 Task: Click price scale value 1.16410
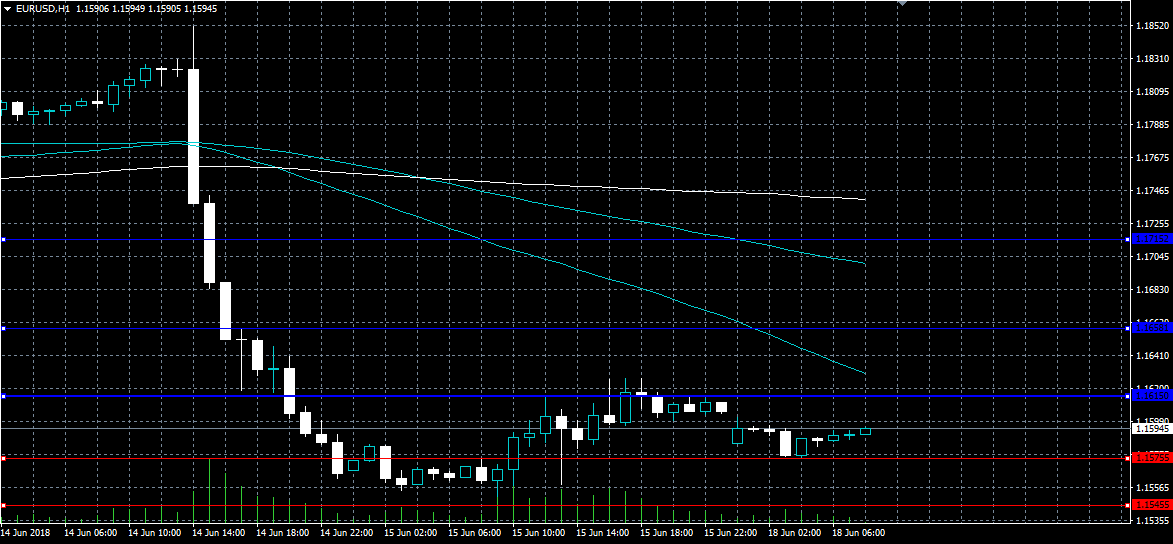(1151, 355)
